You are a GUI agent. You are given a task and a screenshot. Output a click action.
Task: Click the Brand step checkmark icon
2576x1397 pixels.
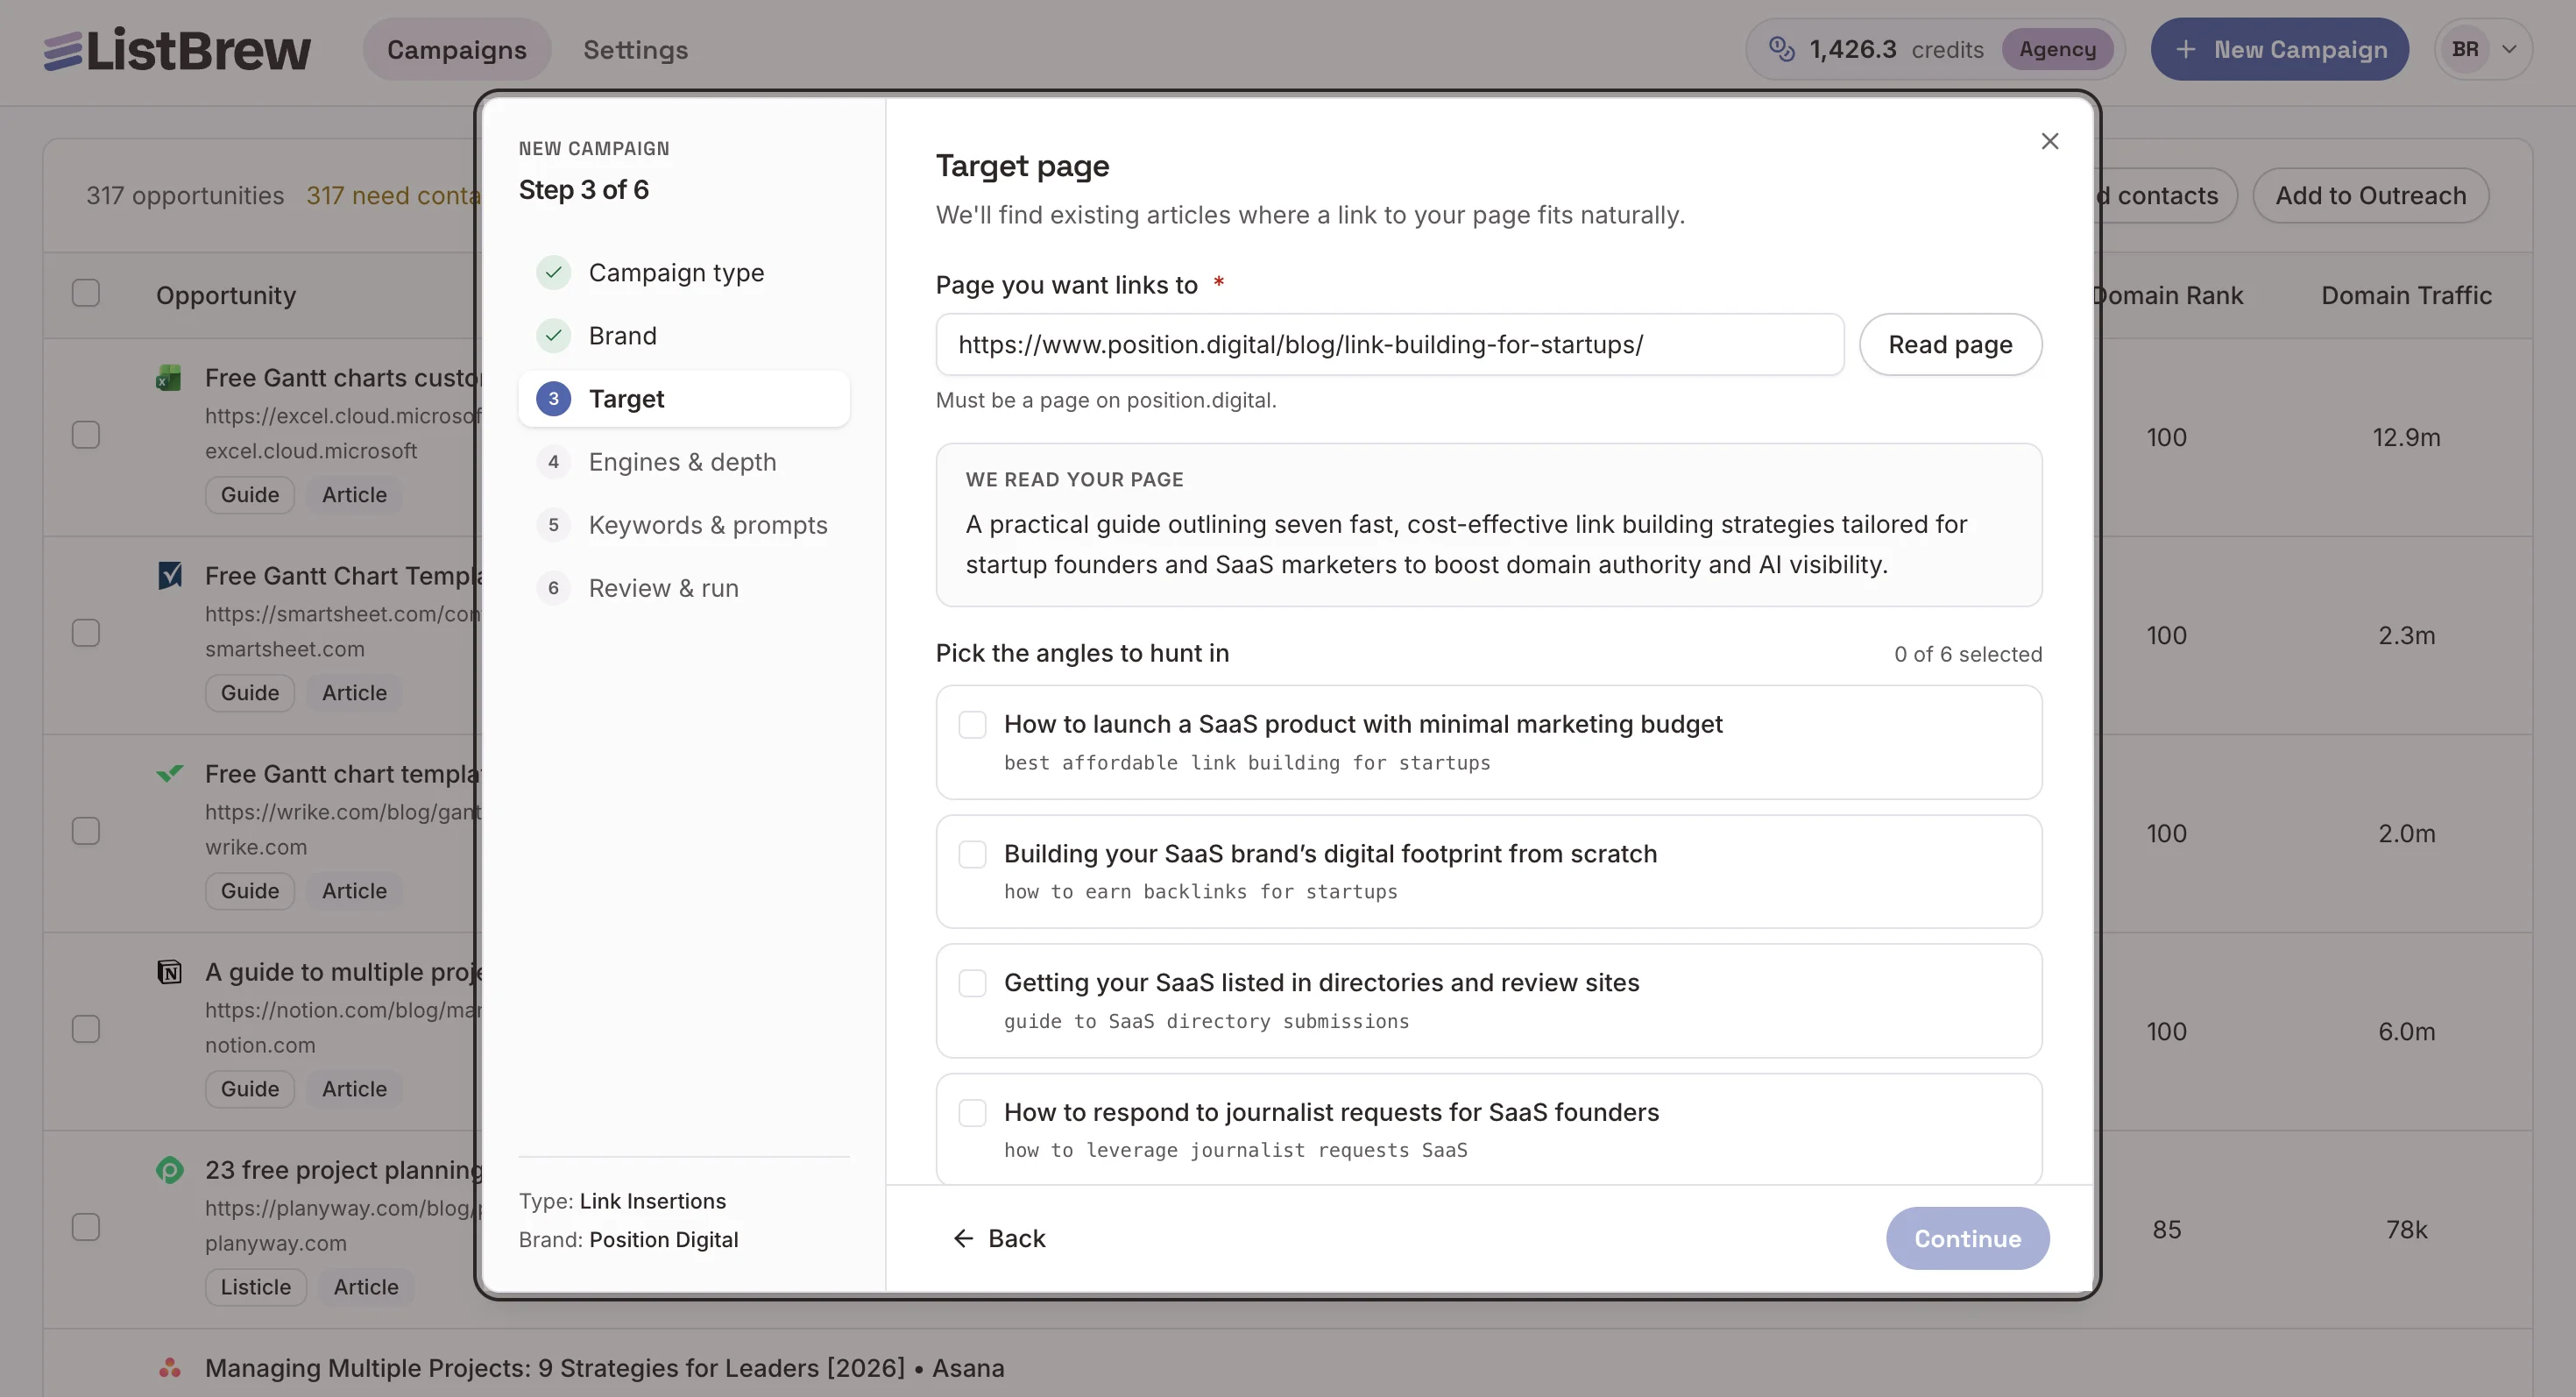click(x=553, y=335)
